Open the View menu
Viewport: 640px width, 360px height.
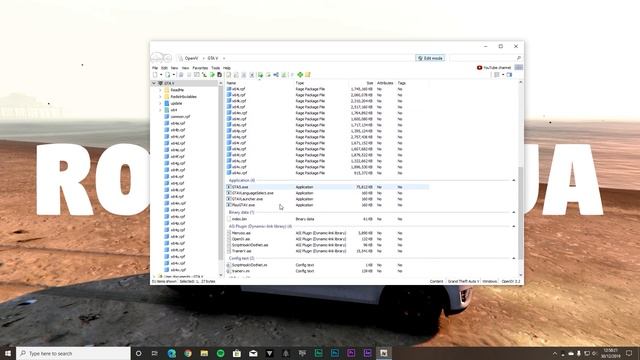click(x=185, y=68)
